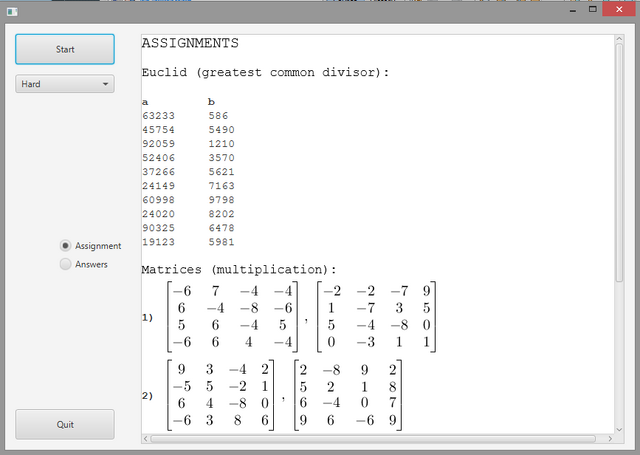Click the horizontal scrollbar right arrow
This screenshot has height=455, width=640.
(x=610, y=439)
